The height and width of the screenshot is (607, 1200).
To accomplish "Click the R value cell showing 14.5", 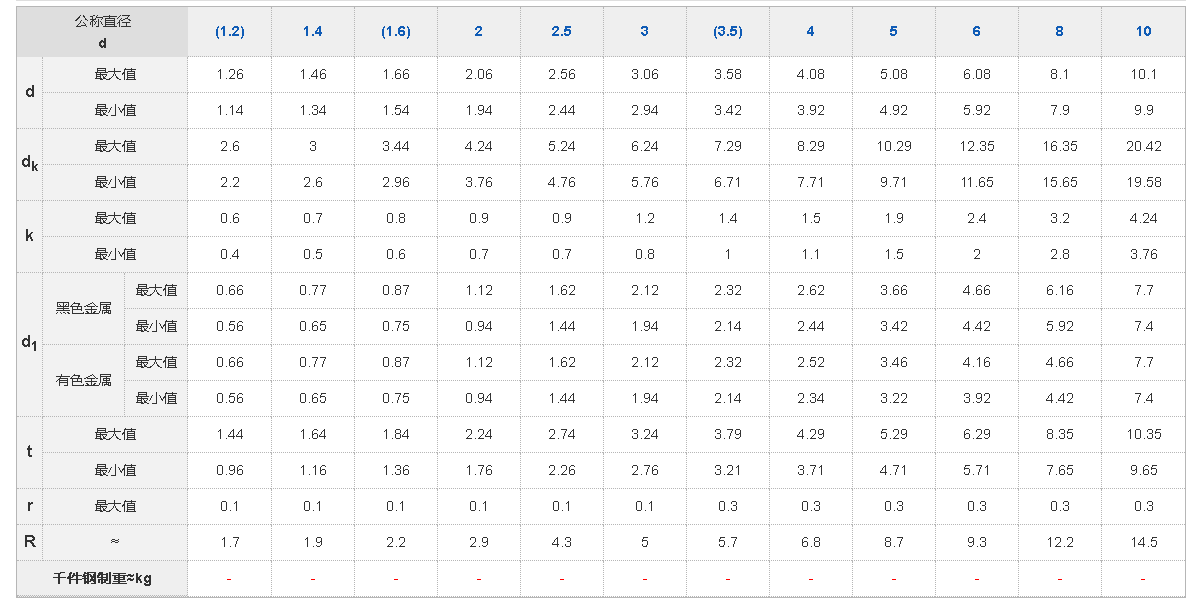I will pos(1143,542).
